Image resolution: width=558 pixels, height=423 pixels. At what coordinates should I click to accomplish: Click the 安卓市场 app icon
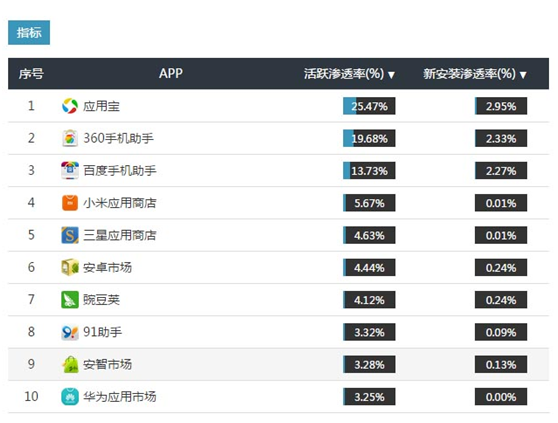(x=70, y=268)
